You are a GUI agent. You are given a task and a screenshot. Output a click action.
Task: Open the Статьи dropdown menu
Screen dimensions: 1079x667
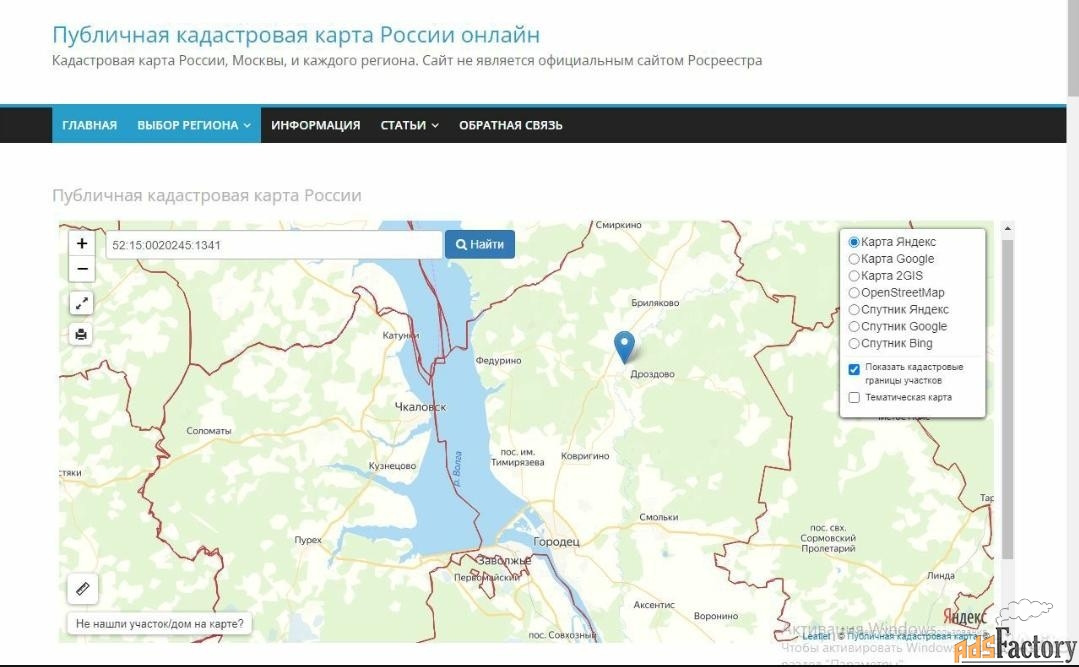pos(409,125)
